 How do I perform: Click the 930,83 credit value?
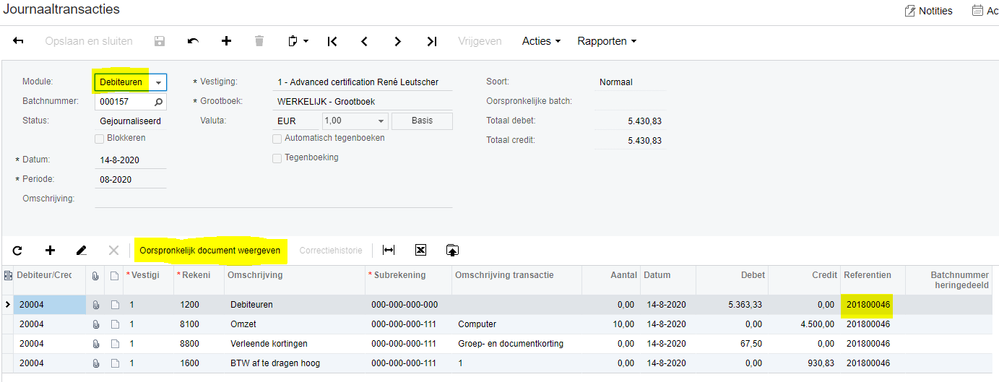(x=820, y=364)
